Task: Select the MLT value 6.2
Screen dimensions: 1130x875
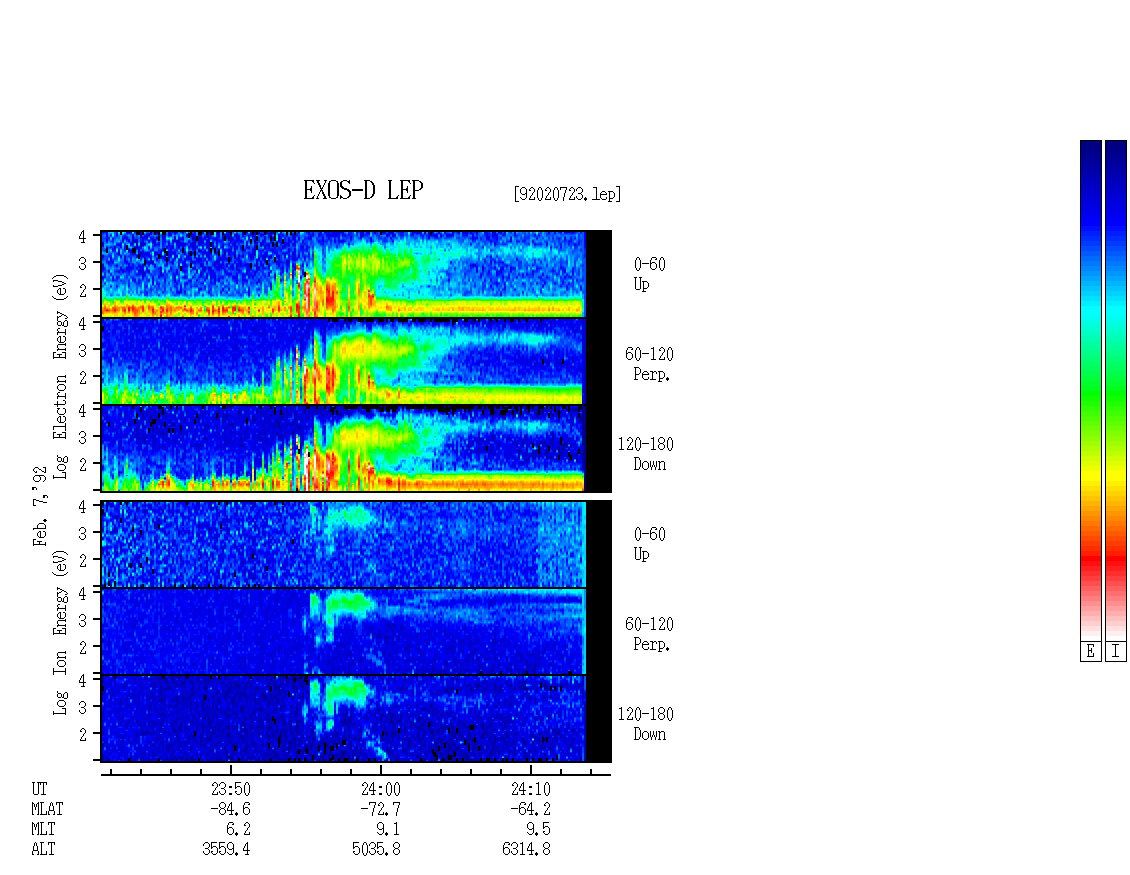Action: point(239,830)
